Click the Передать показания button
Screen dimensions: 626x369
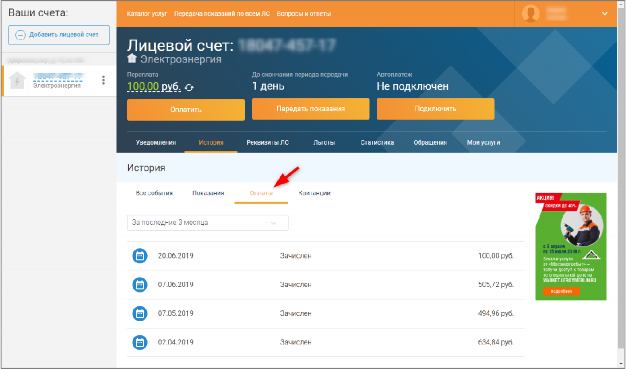point(311,109)
